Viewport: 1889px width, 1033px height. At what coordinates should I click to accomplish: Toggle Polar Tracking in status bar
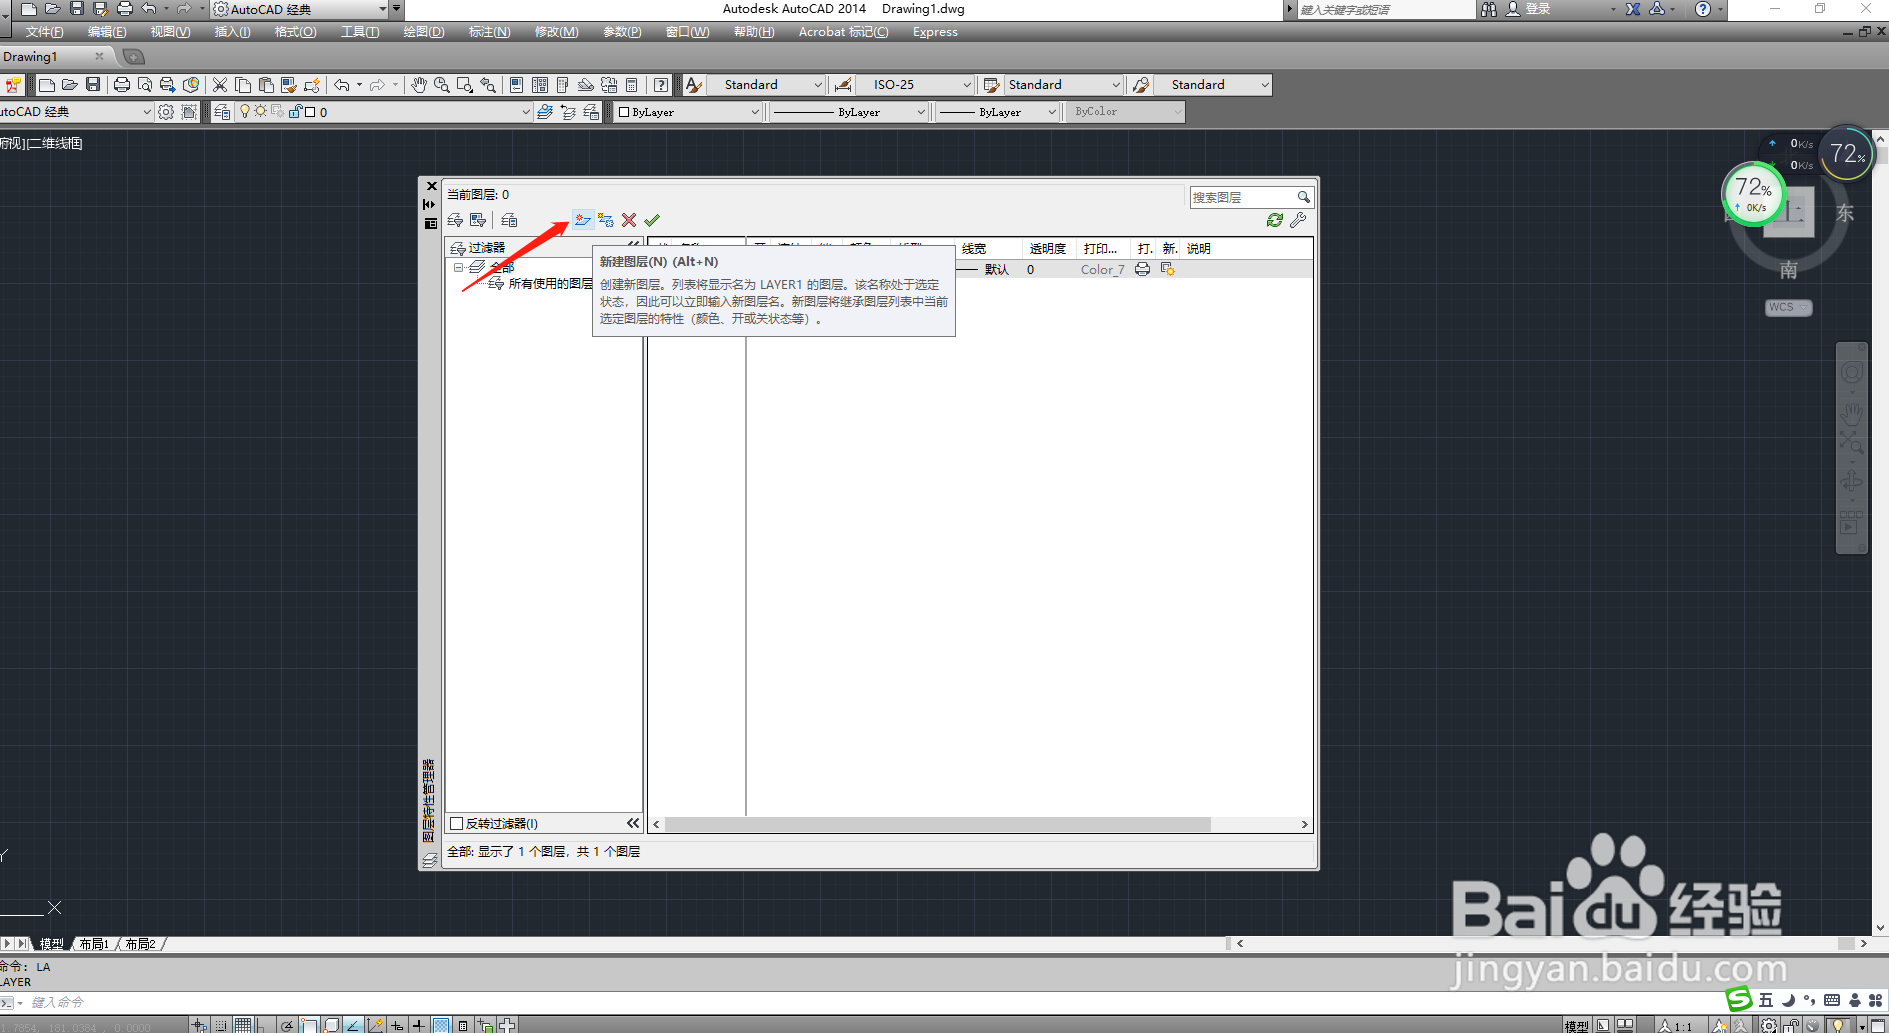287,1025
